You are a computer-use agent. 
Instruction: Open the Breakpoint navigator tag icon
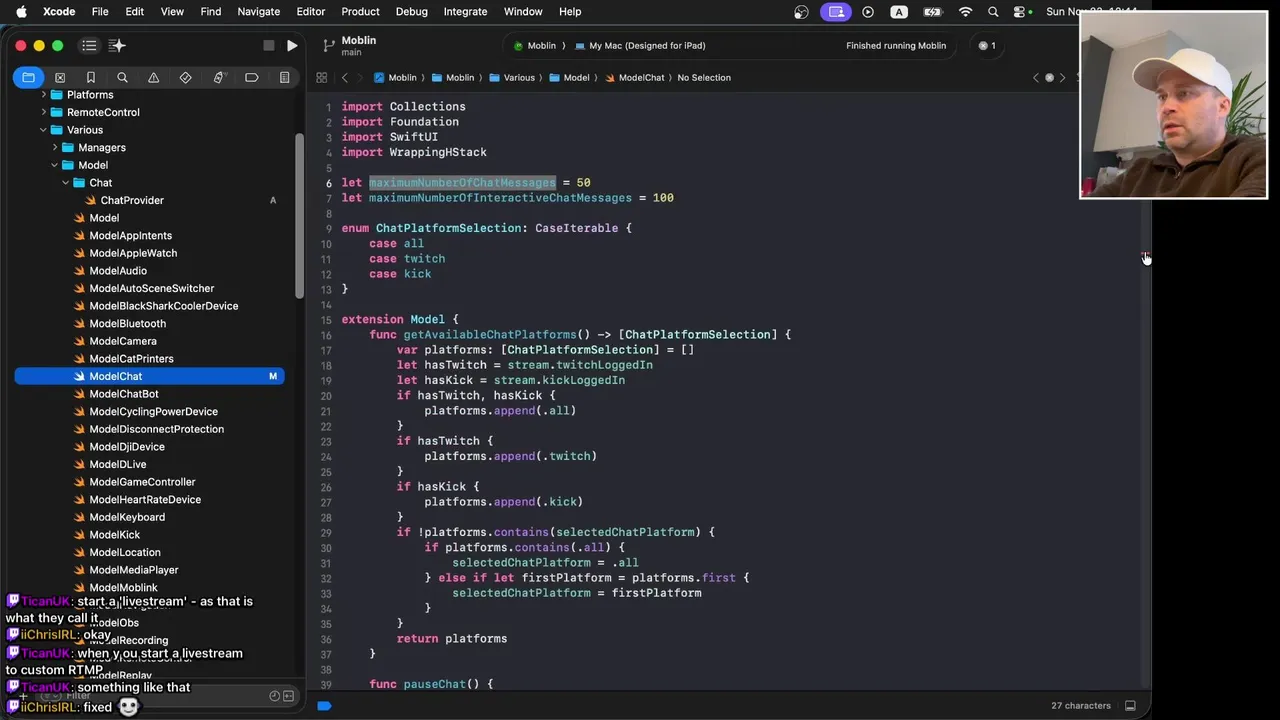click(x=251, y=77)
